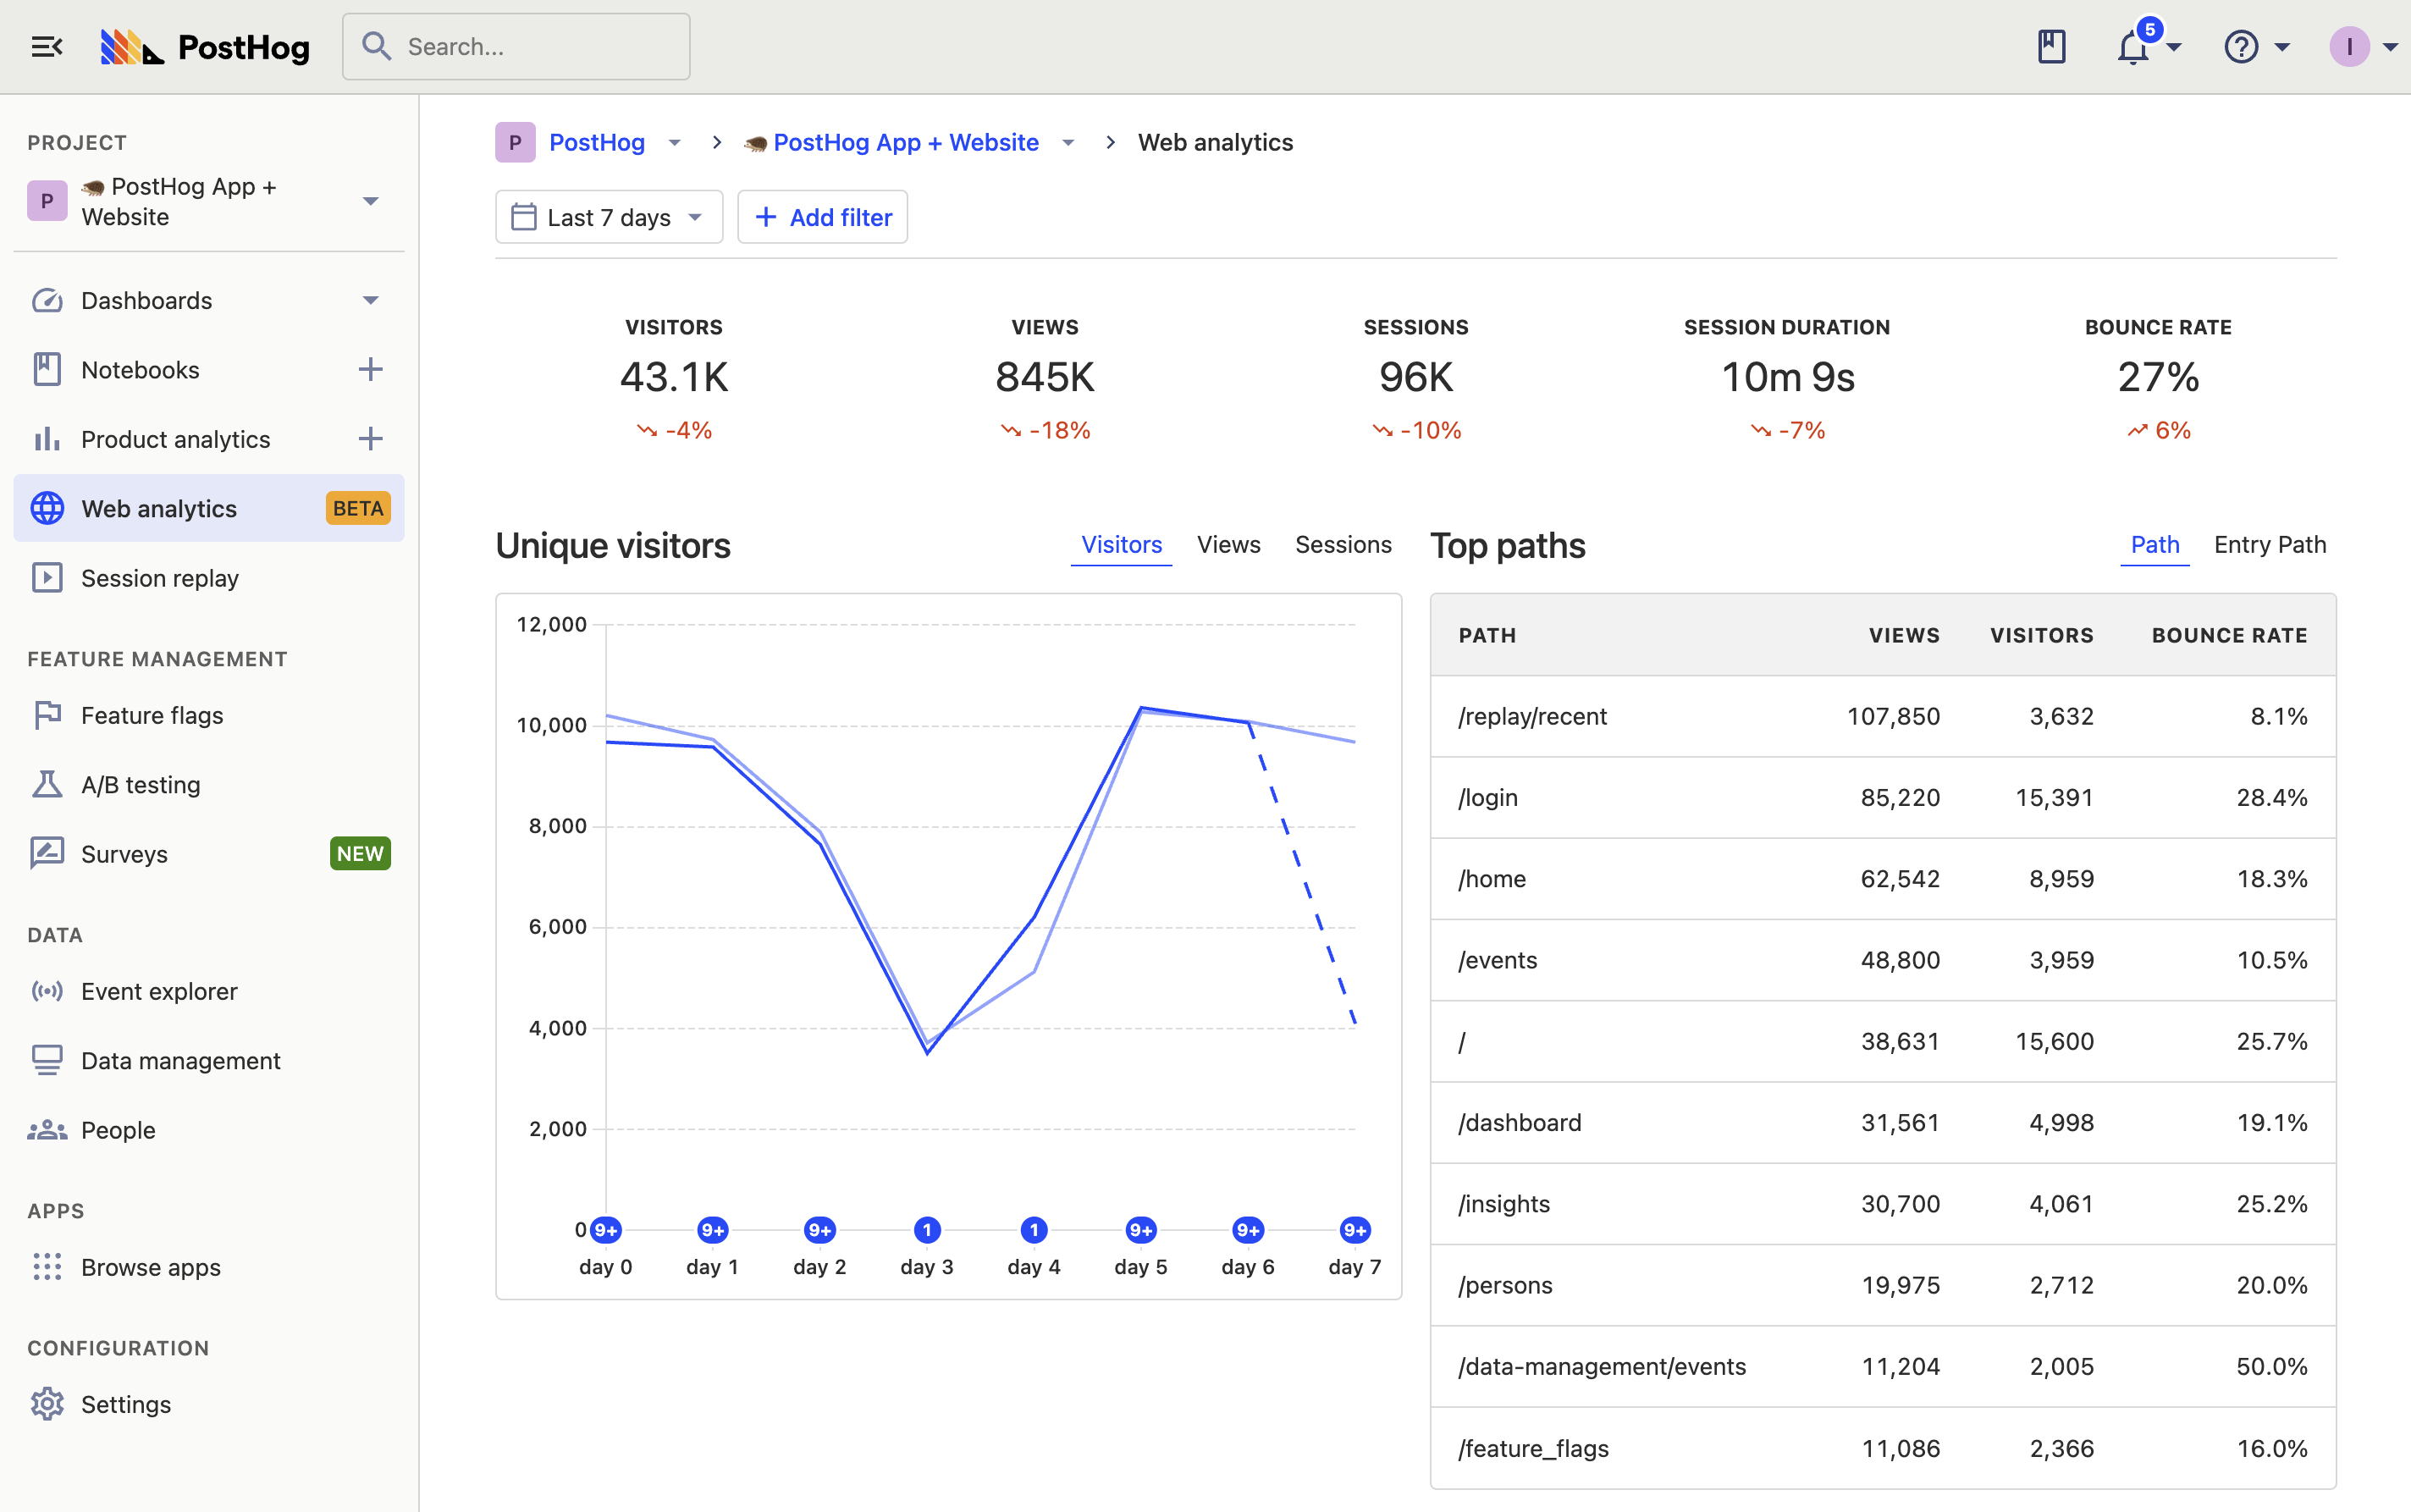Open the /replay/recent path link

(1532, 716)
